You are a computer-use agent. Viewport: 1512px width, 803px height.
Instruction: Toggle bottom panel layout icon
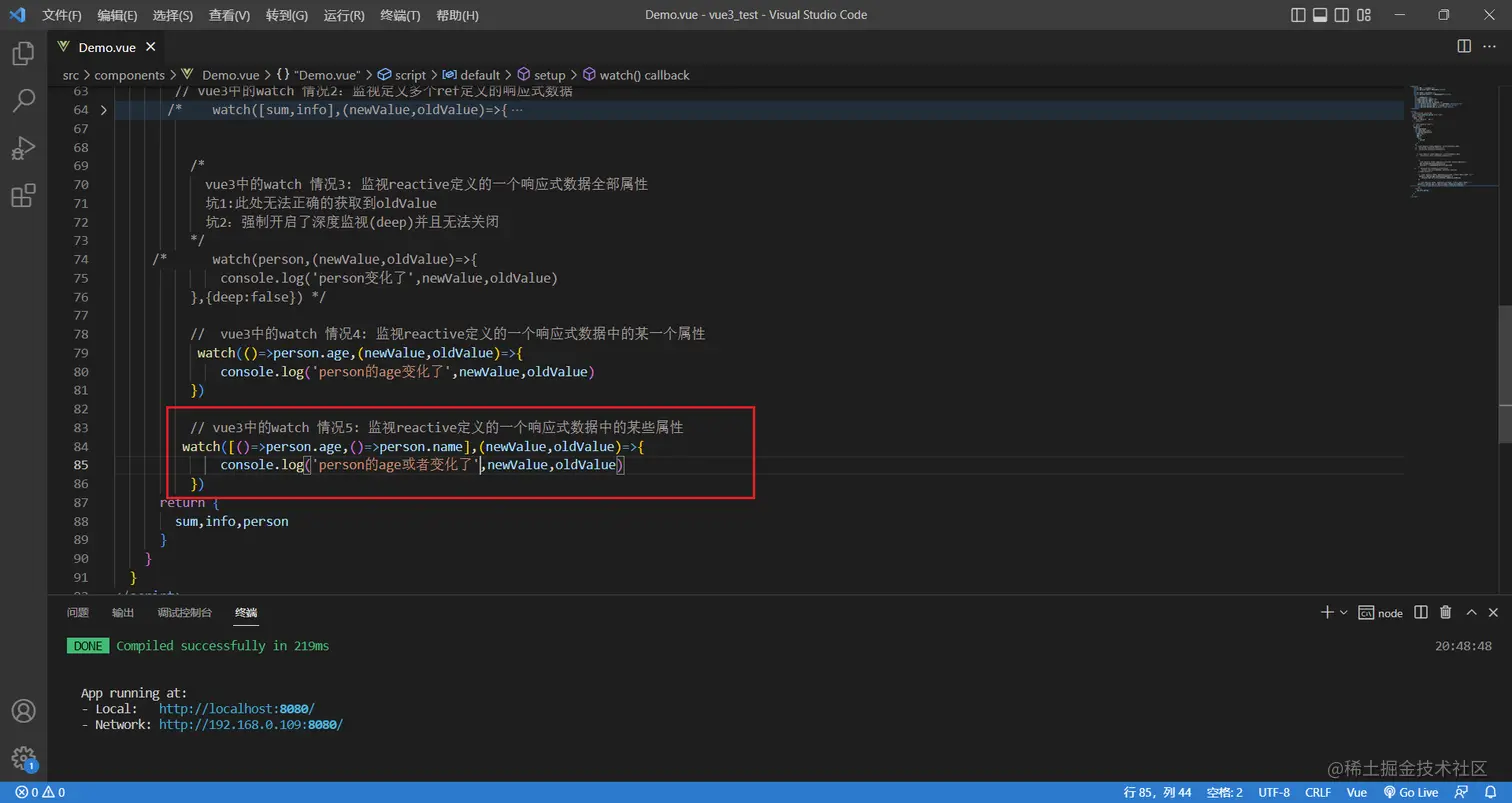[1320, 15]
